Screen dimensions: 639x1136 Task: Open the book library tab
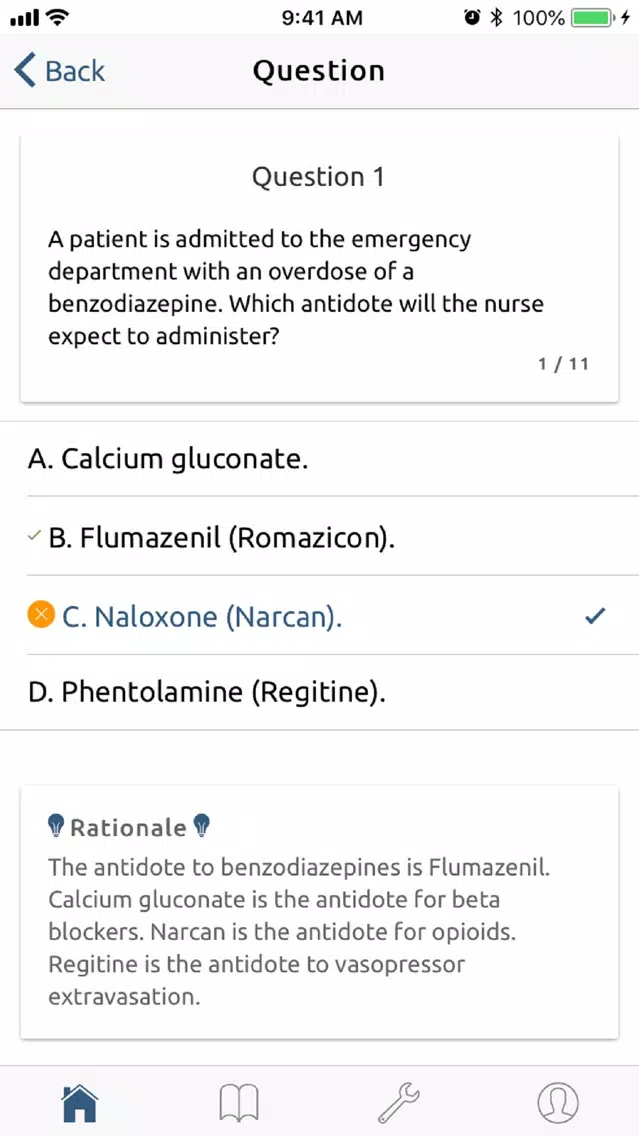[238, 1103]
